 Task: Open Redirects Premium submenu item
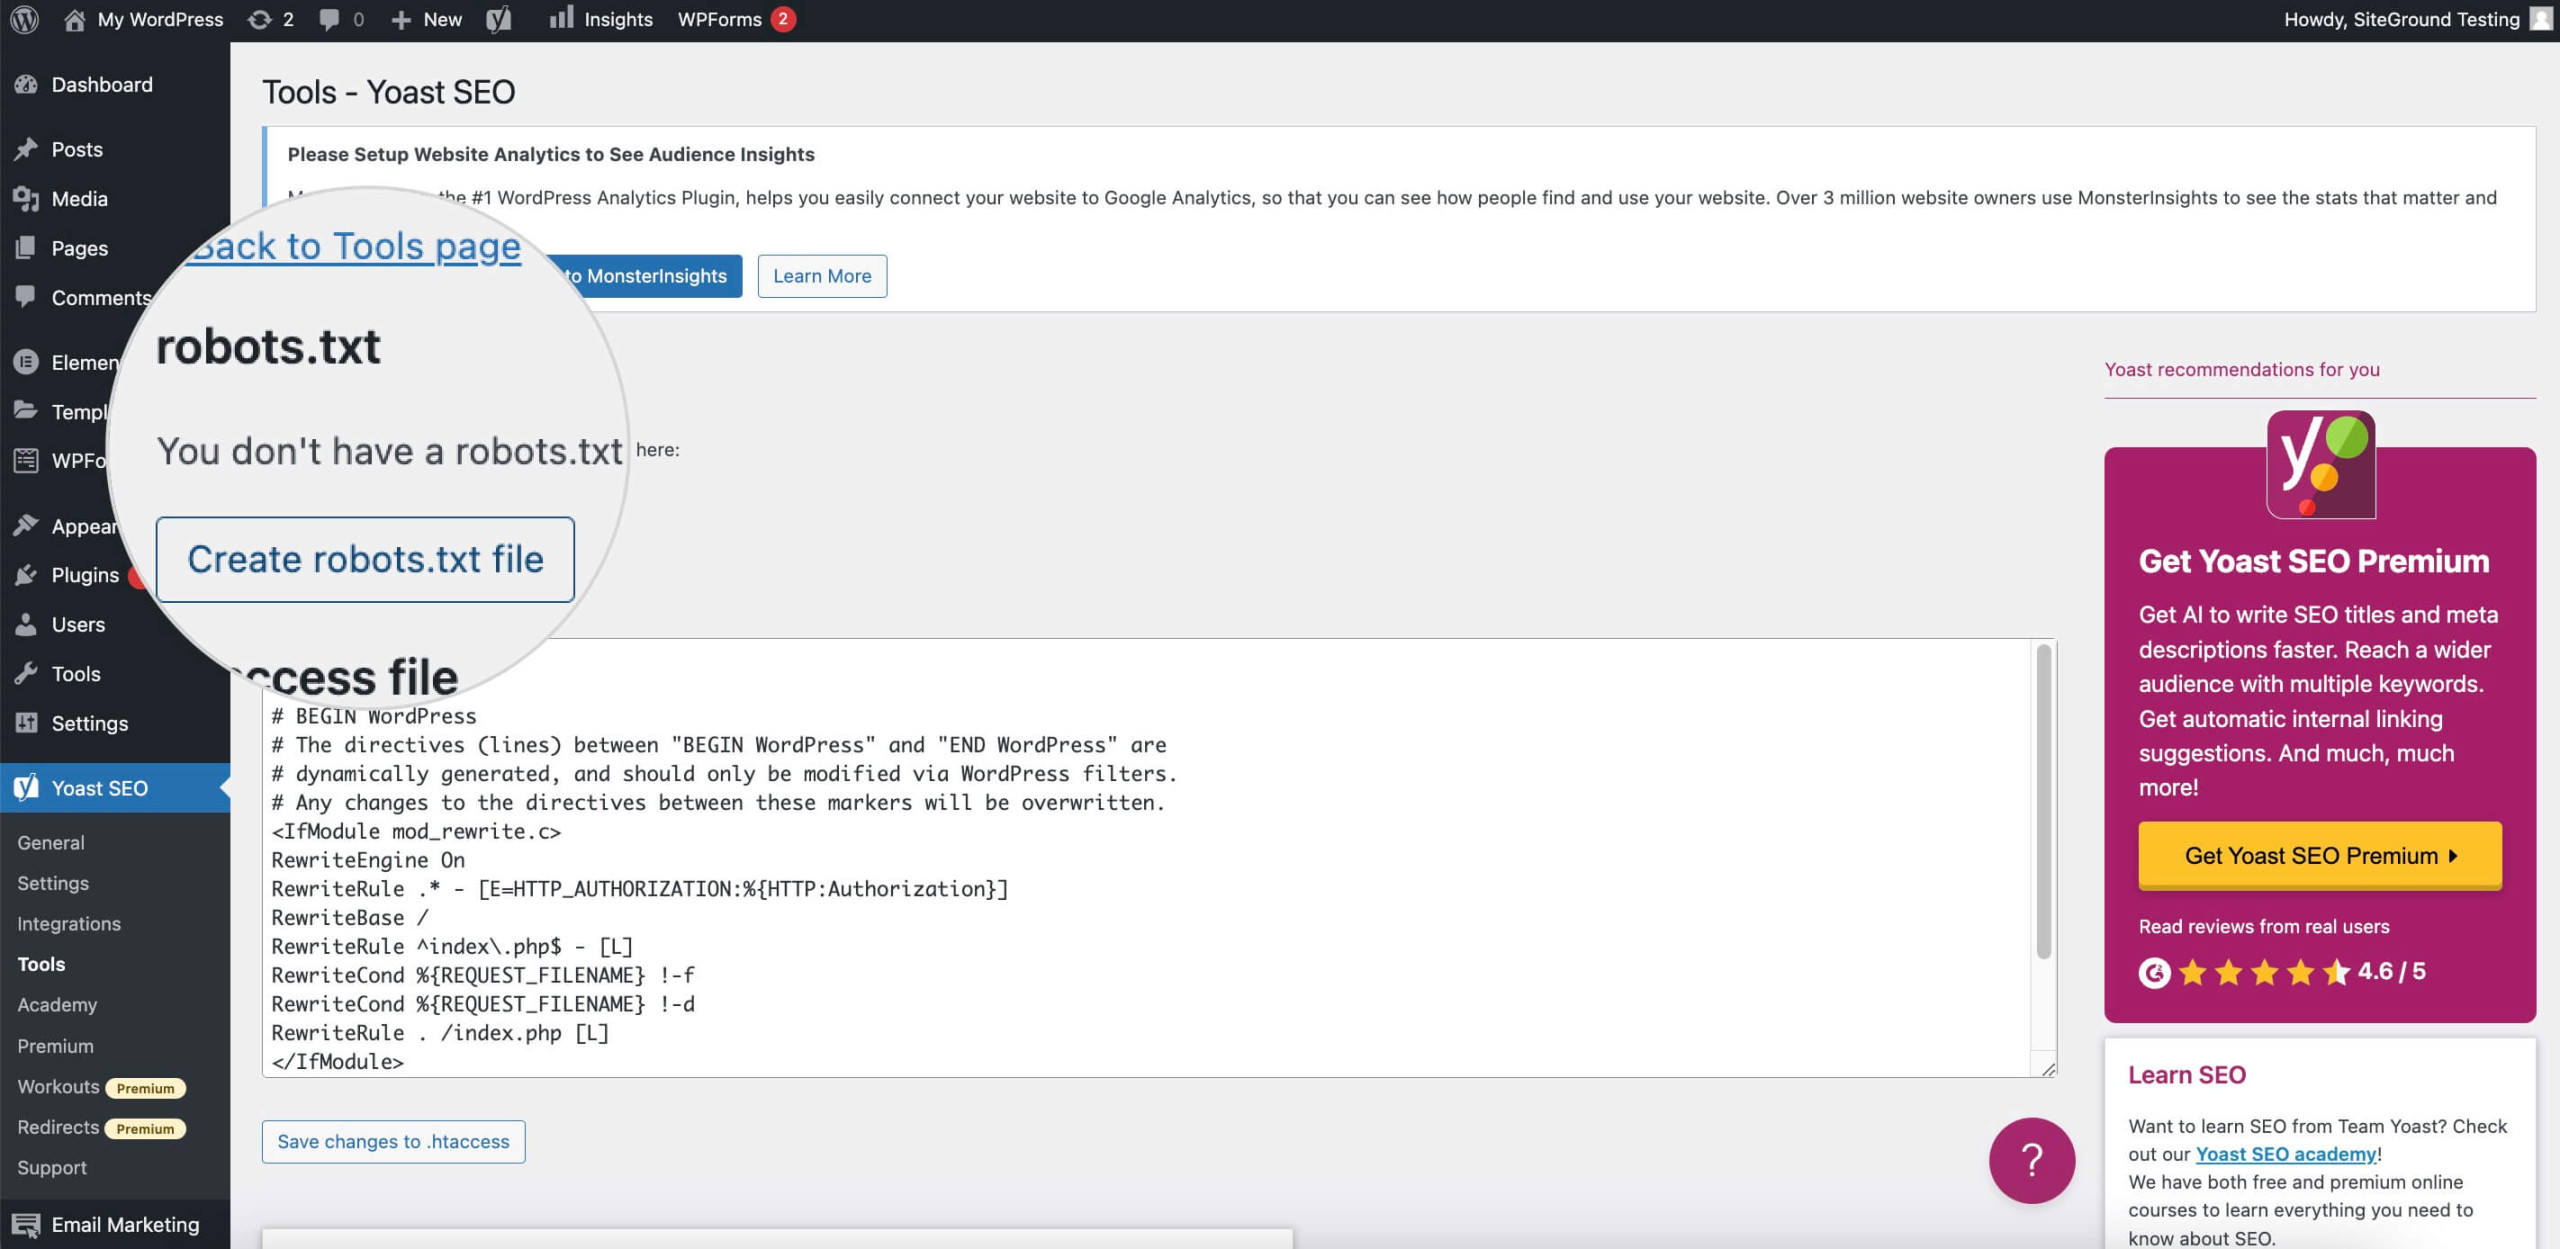tap(101, 1127)
